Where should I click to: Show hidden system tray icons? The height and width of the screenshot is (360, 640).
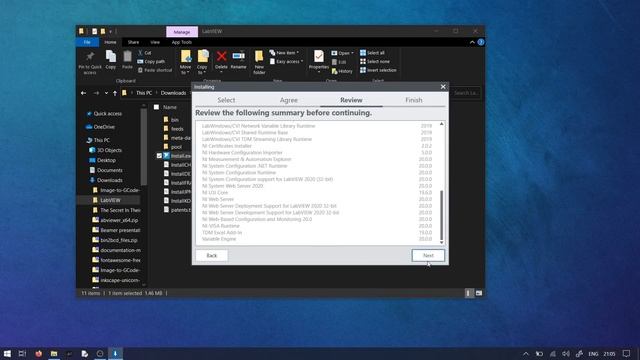tap(526, 354)
